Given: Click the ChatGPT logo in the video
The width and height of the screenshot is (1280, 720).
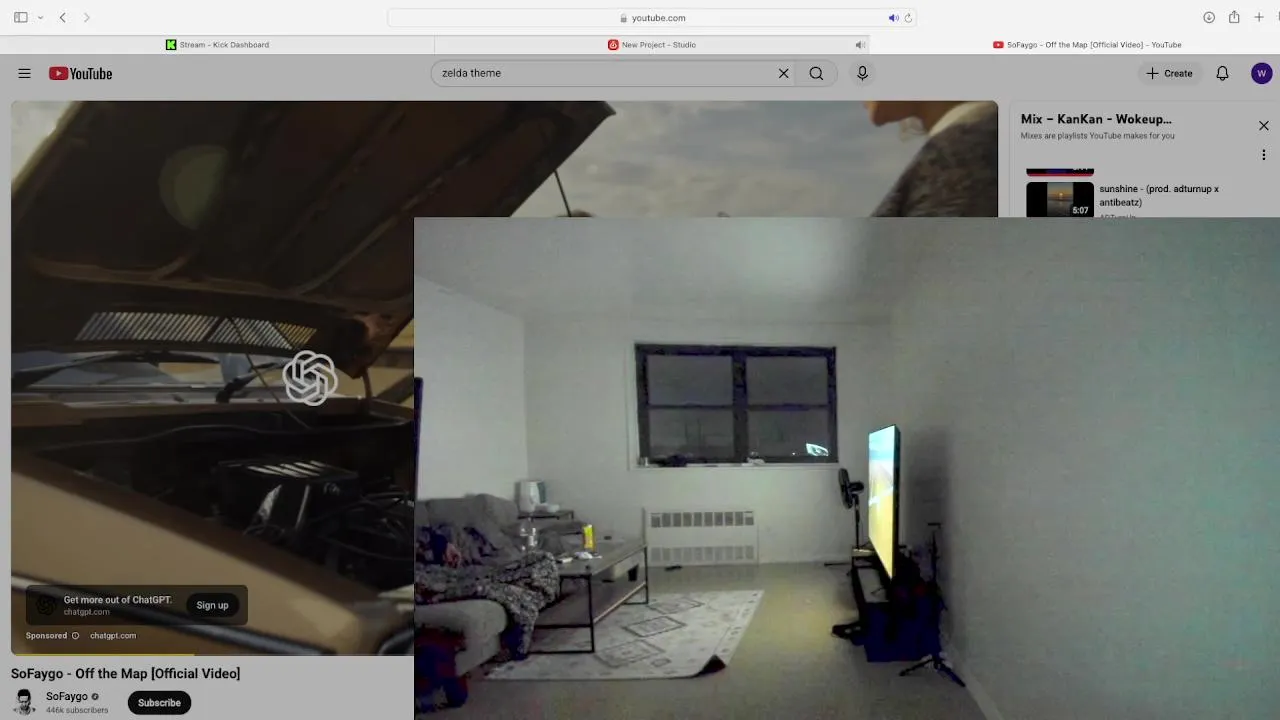Looking at the screenshot, I should [310, 378].
